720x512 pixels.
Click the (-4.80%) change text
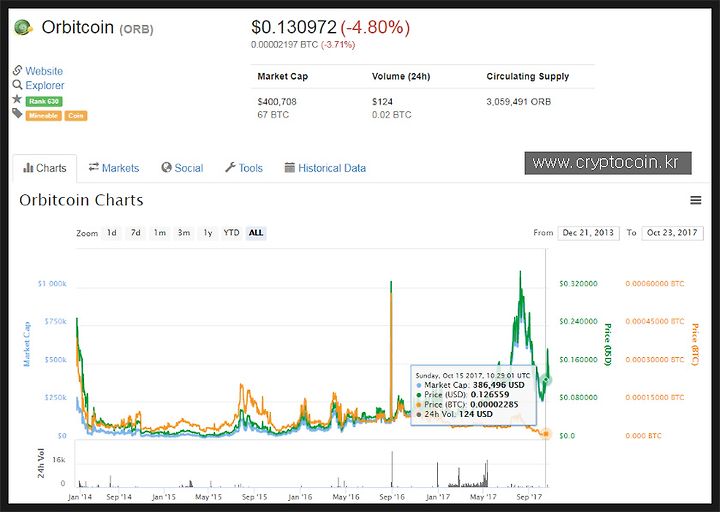coord(375,28)
